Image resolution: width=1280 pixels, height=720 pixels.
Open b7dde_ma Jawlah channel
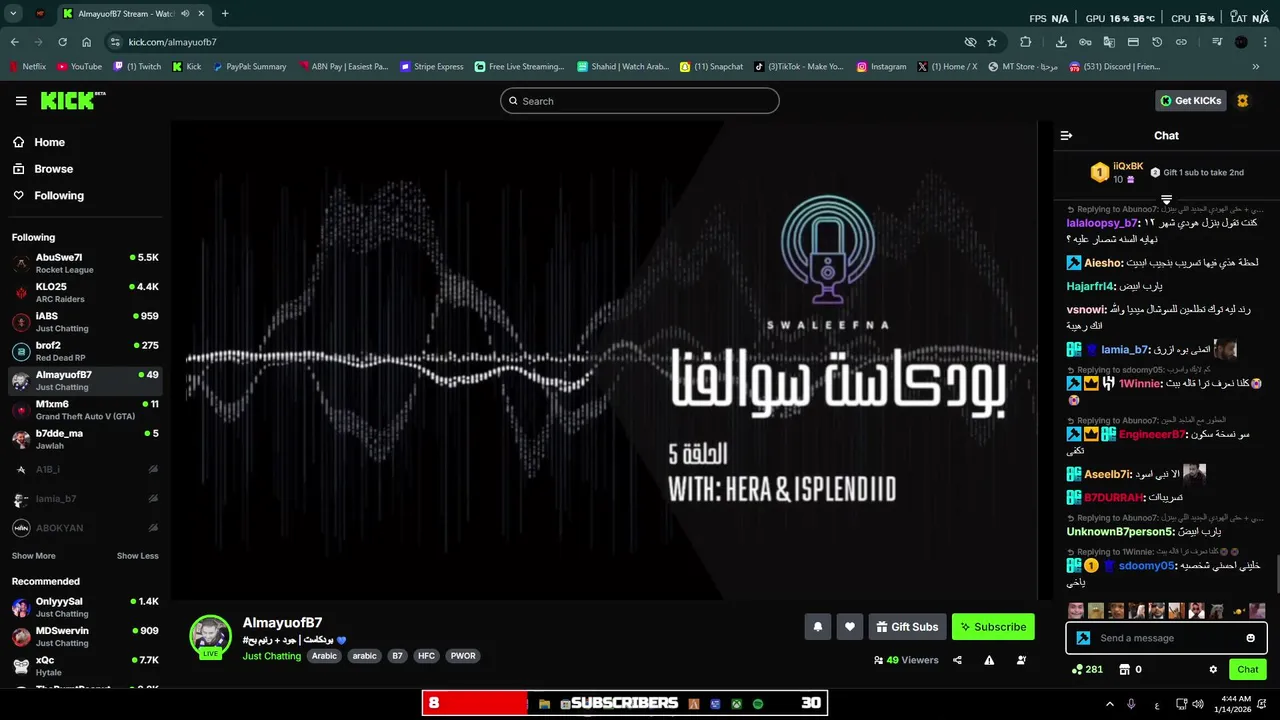coord(85,439)
